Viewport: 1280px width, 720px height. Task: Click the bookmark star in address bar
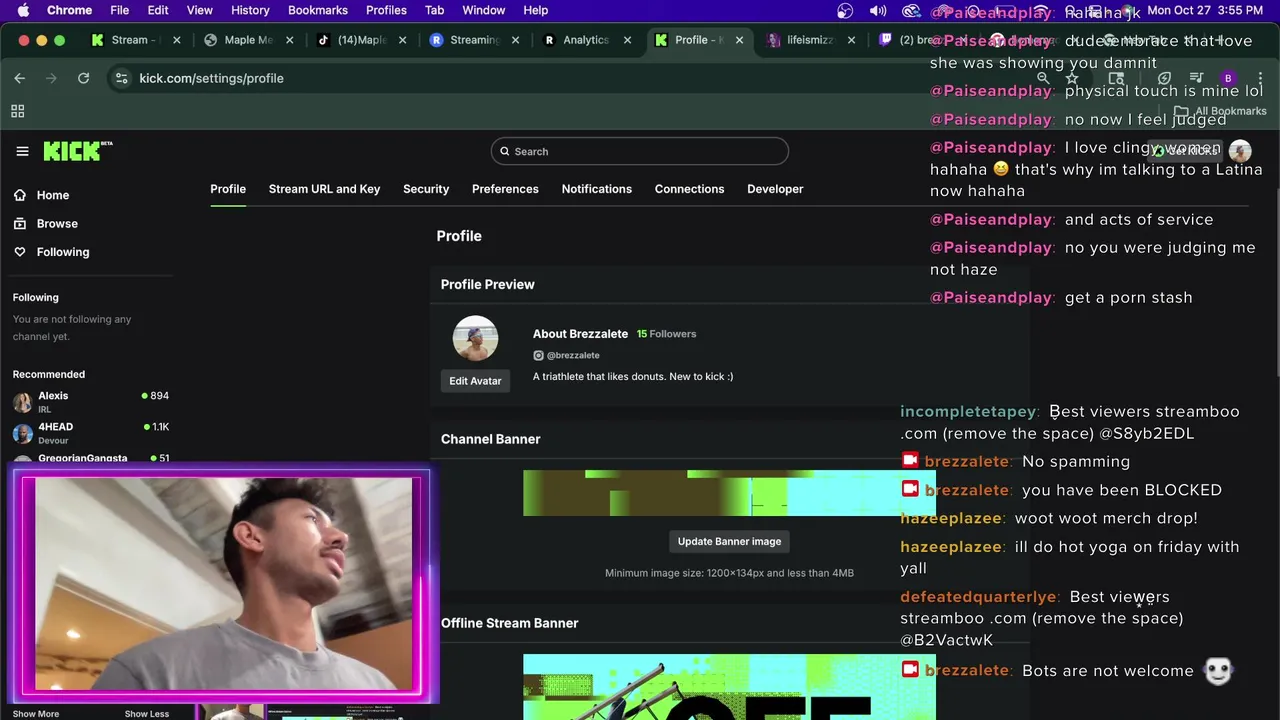(1072, 78)
